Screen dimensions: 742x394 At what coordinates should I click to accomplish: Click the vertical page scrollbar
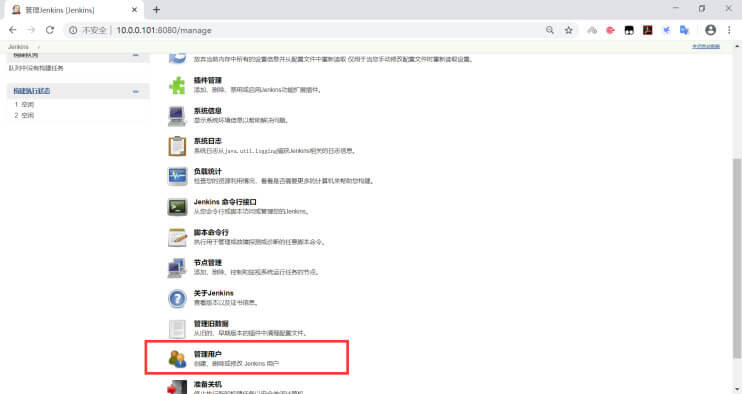[737, 258]
